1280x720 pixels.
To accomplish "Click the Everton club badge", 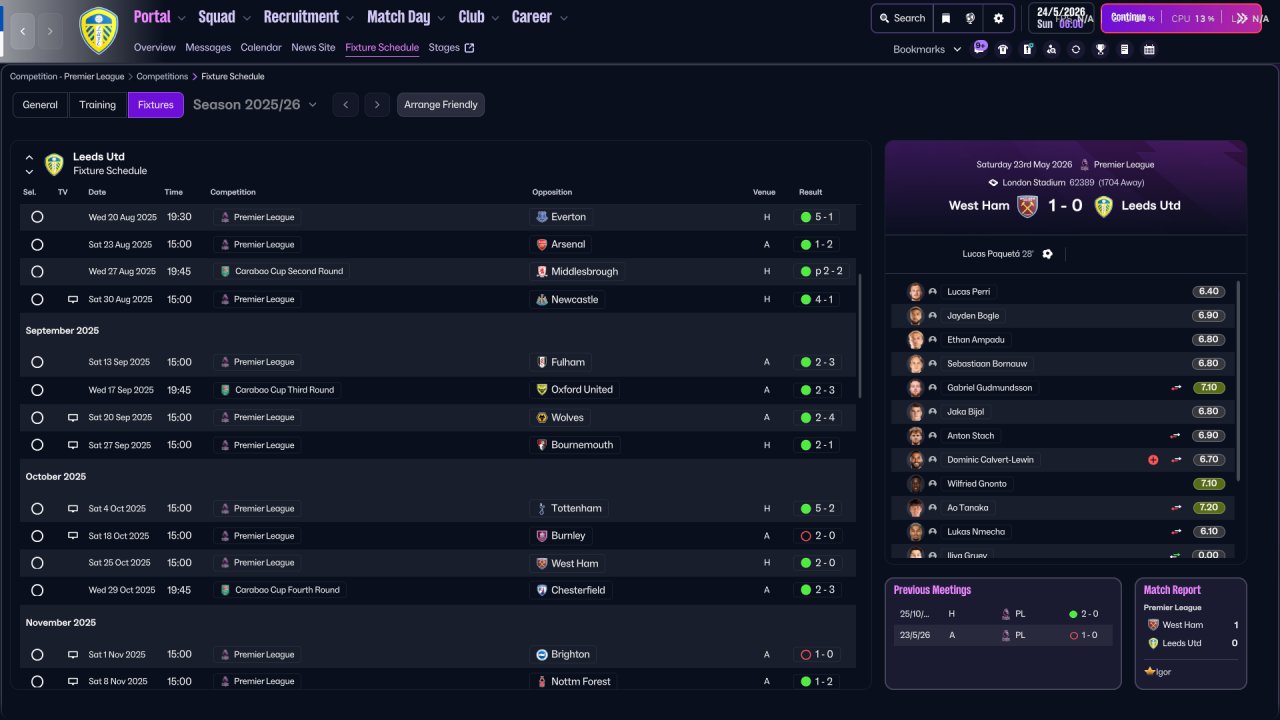I will pyautogui.click(x=542, y=217).
